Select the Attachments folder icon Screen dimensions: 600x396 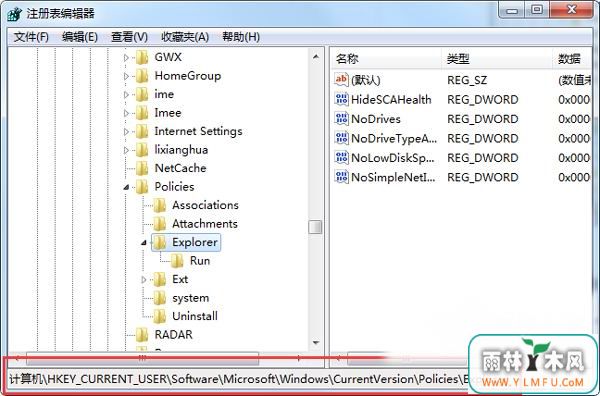[160, 223]
